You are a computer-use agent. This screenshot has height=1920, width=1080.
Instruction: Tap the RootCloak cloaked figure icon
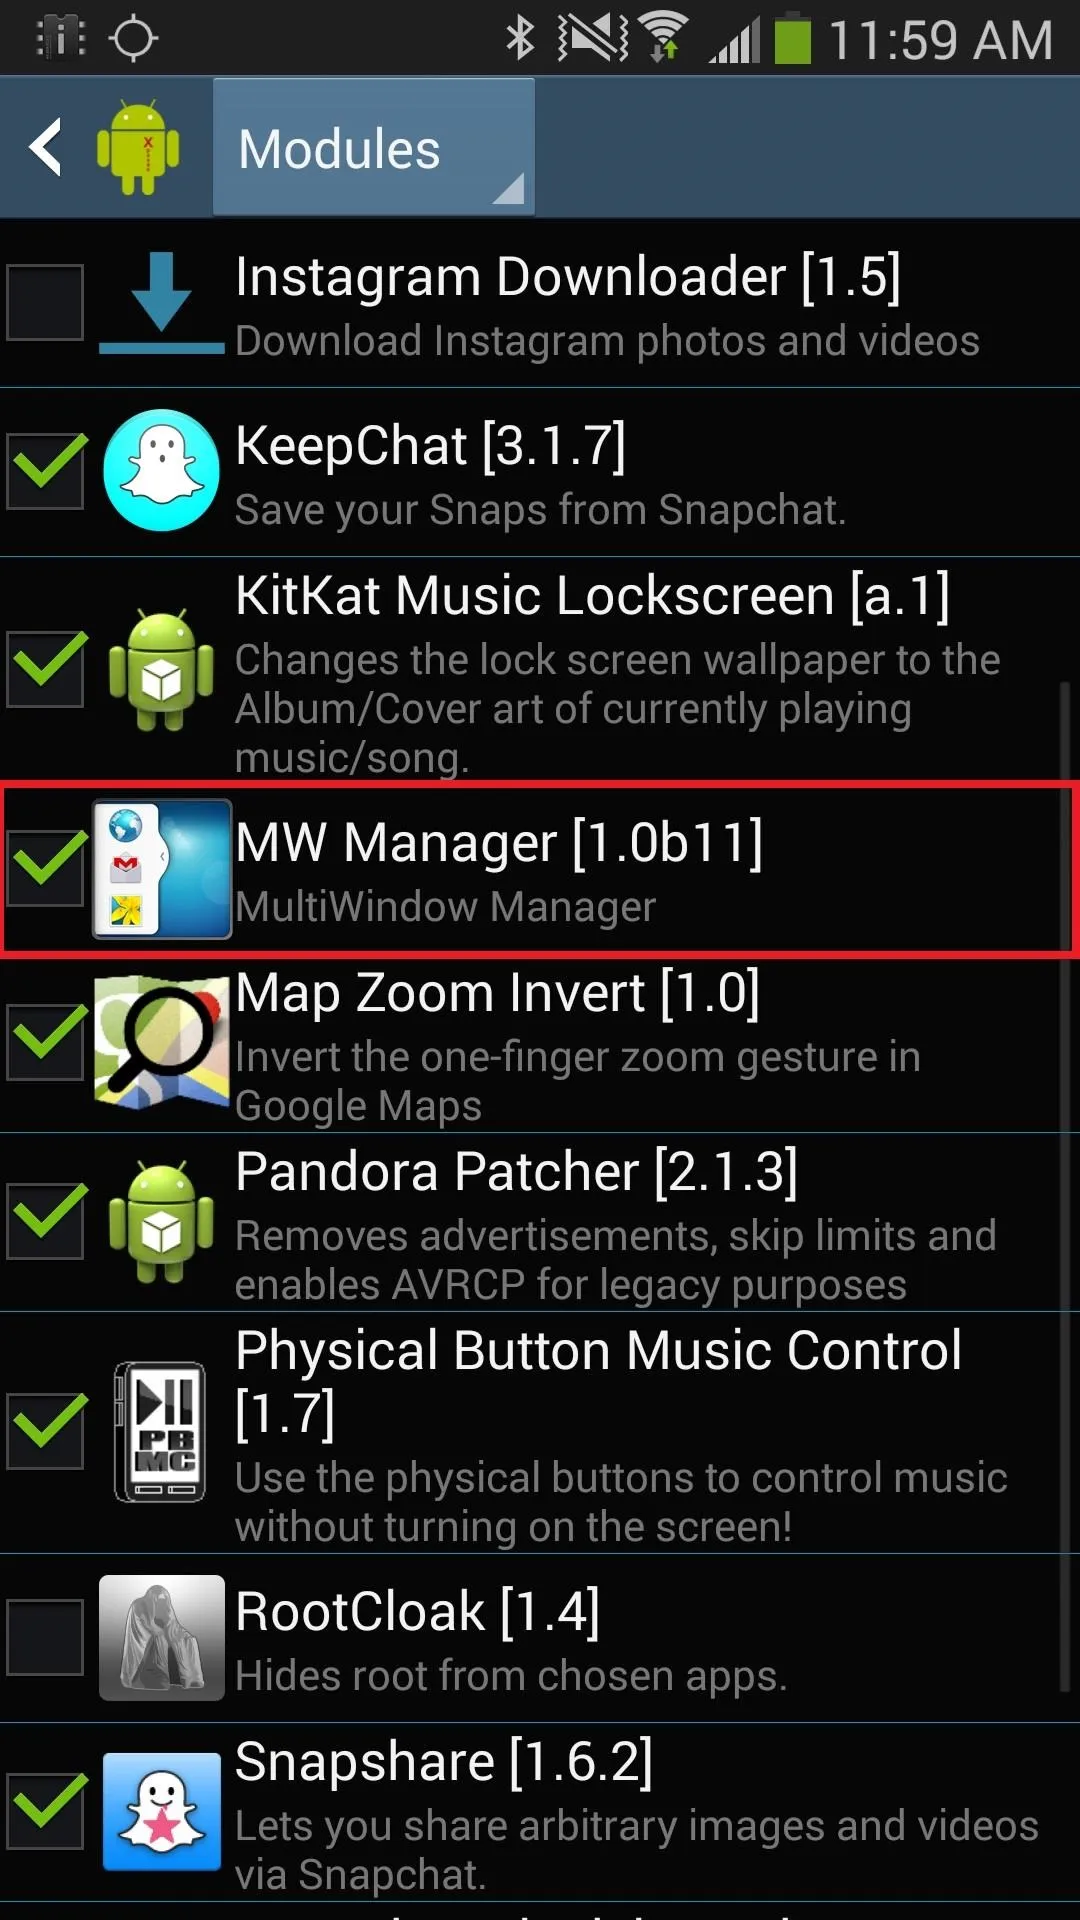[x=161, y=1638]
